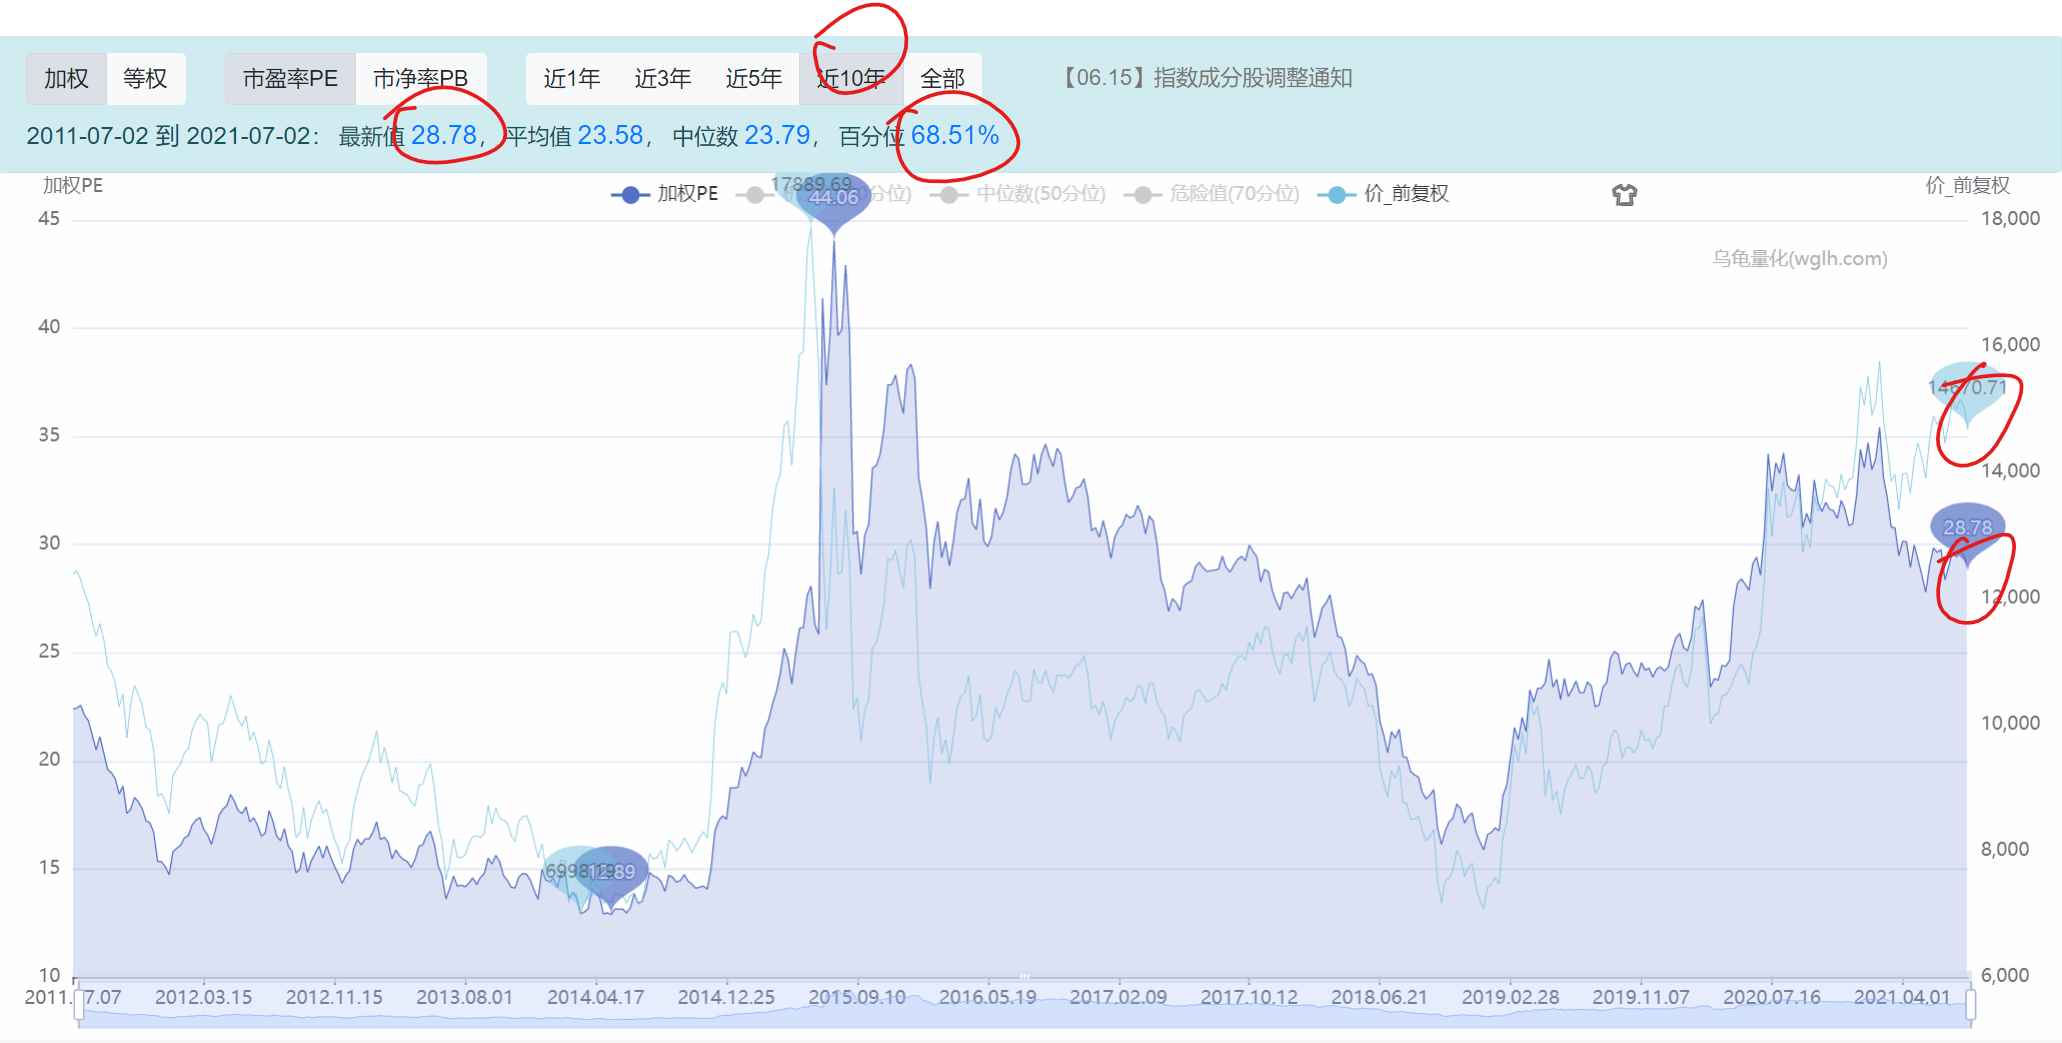The height and width of the screenshot is (1043, 2062).
Task: Click the median value 23.79
Action: tap(777, 135)
